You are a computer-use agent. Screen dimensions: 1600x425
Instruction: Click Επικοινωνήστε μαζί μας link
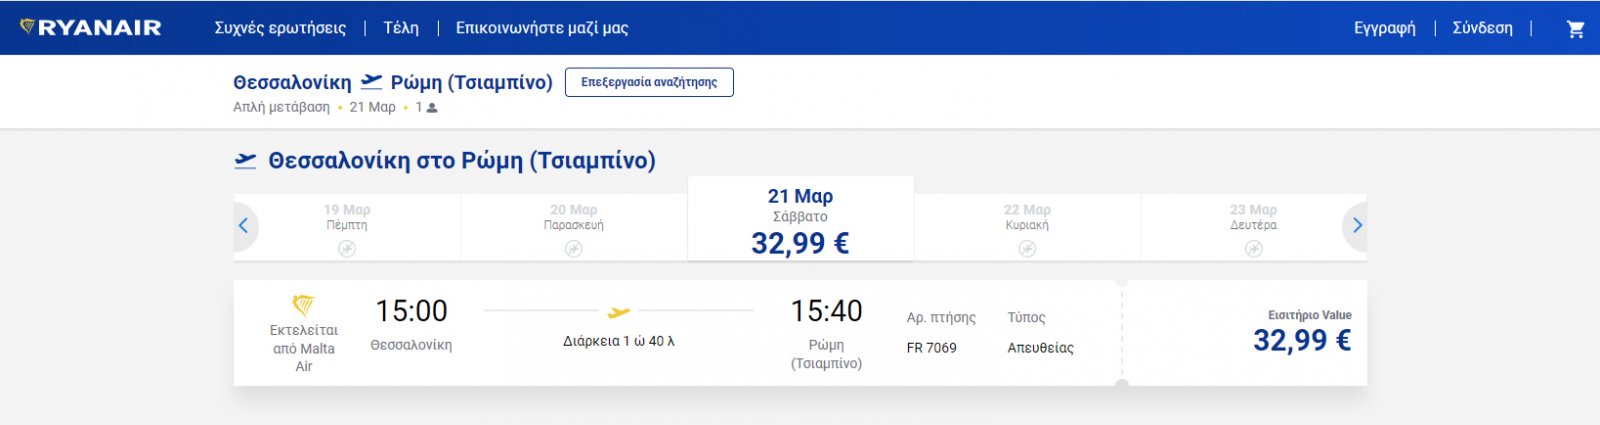click(x=542, y=28)
